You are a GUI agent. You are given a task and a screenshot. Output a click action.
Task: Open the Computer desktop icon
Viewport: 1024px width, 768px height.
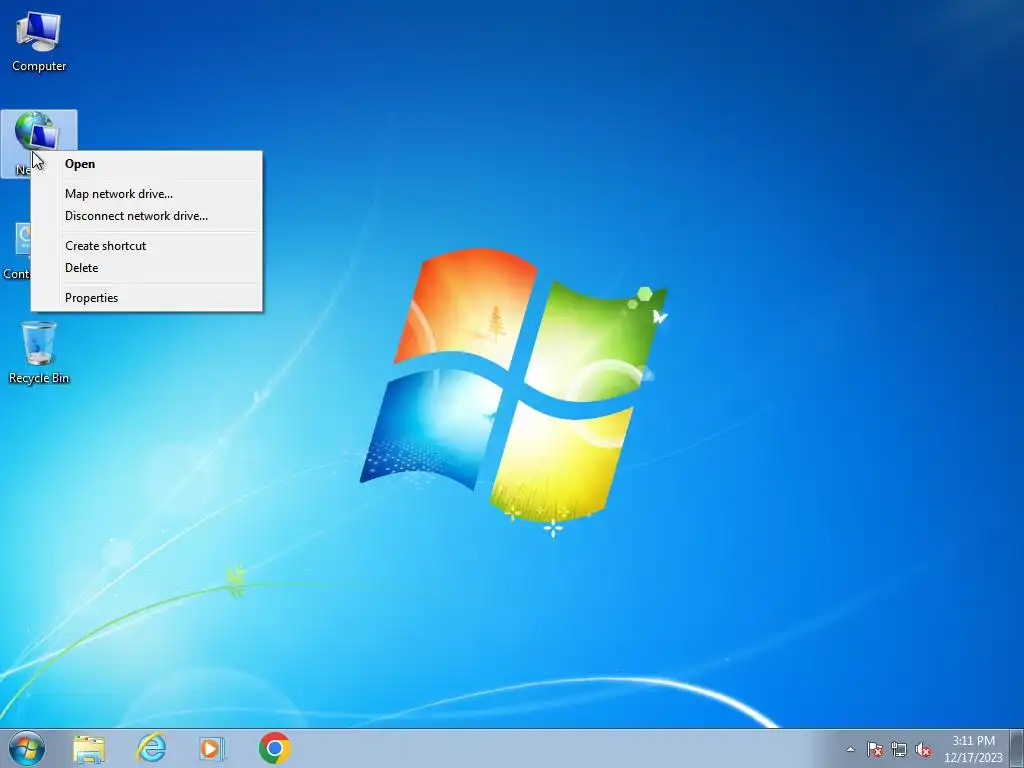tap(39, 40)
